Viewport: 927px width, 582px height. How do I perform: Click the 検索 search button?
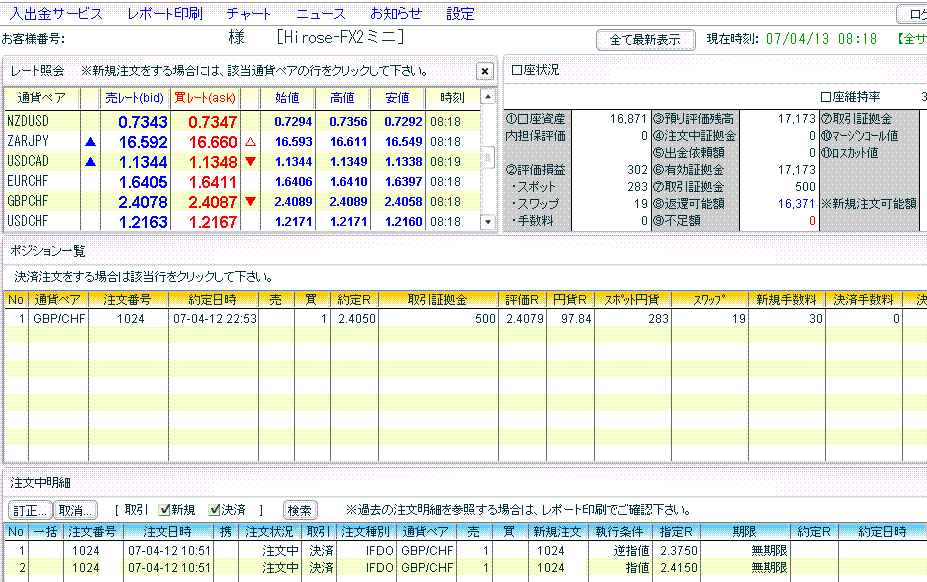pyautogui.click(x=300, y=510)
